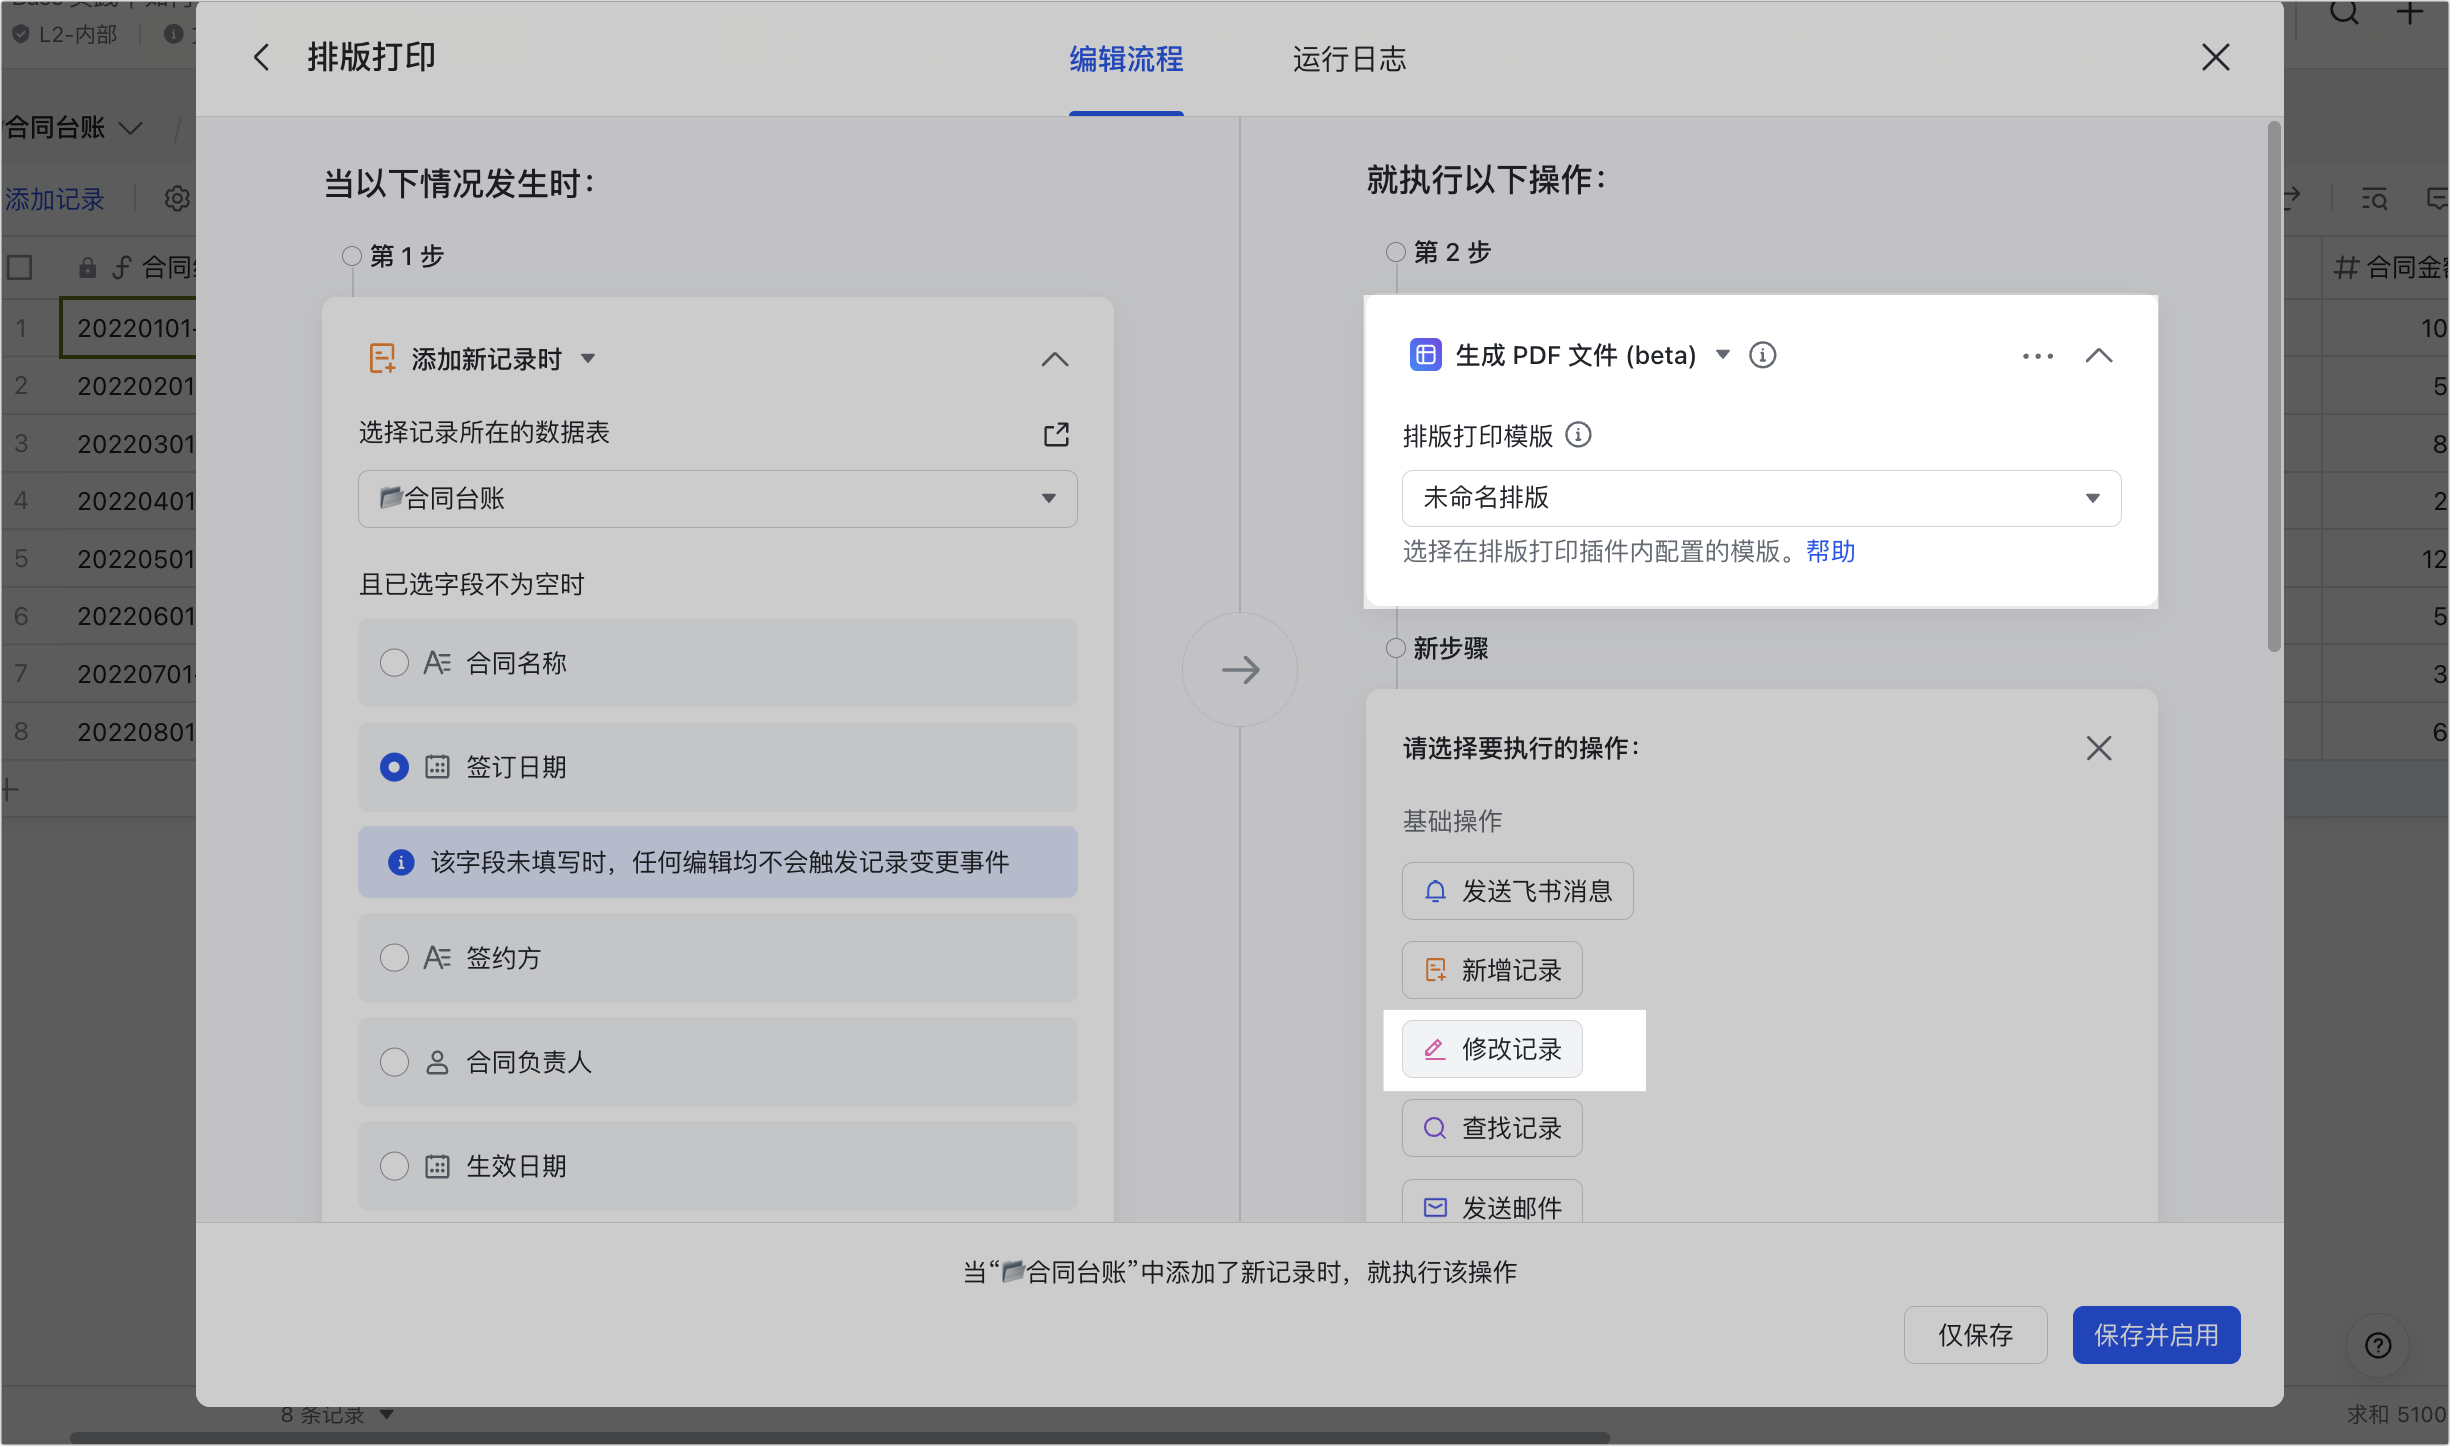Select the 合同名称 field radio button
The image size is (2450, 1446).
click(x=394, y=663)
